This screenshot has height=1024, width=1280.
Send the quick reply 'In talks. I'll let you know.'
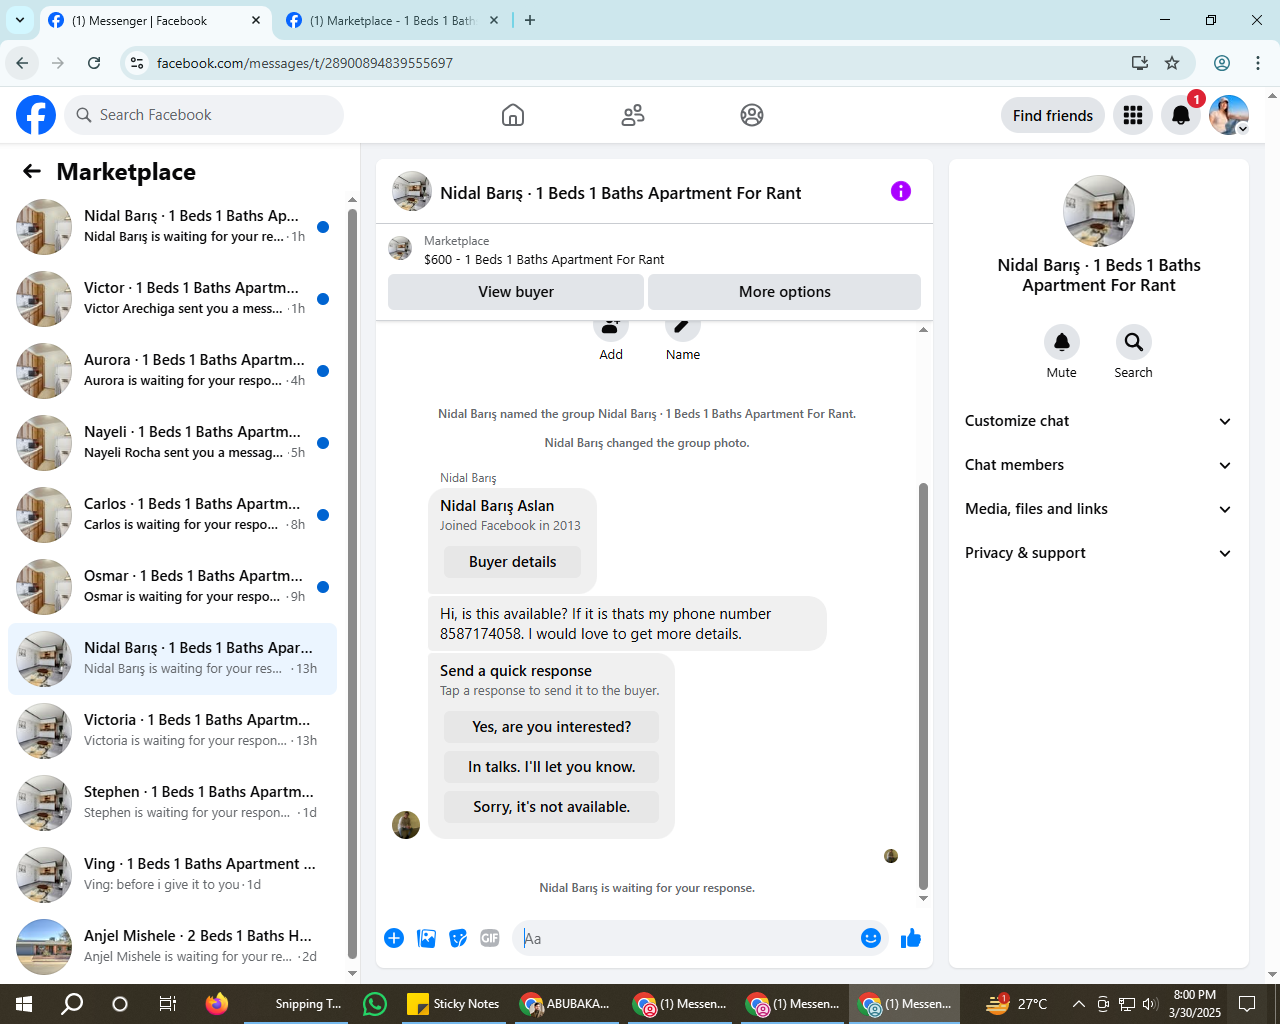click(552, 767)
